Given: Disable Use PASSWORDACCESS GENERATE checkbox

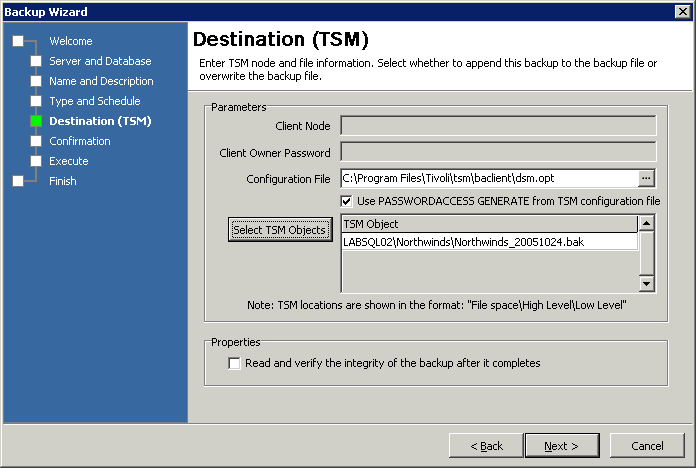Looking at the screenshot, I should [x=347, y=201].
